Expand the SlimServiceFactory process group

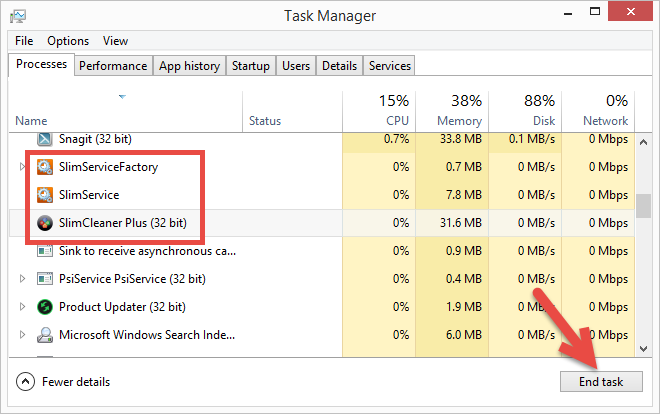(22, 167)
